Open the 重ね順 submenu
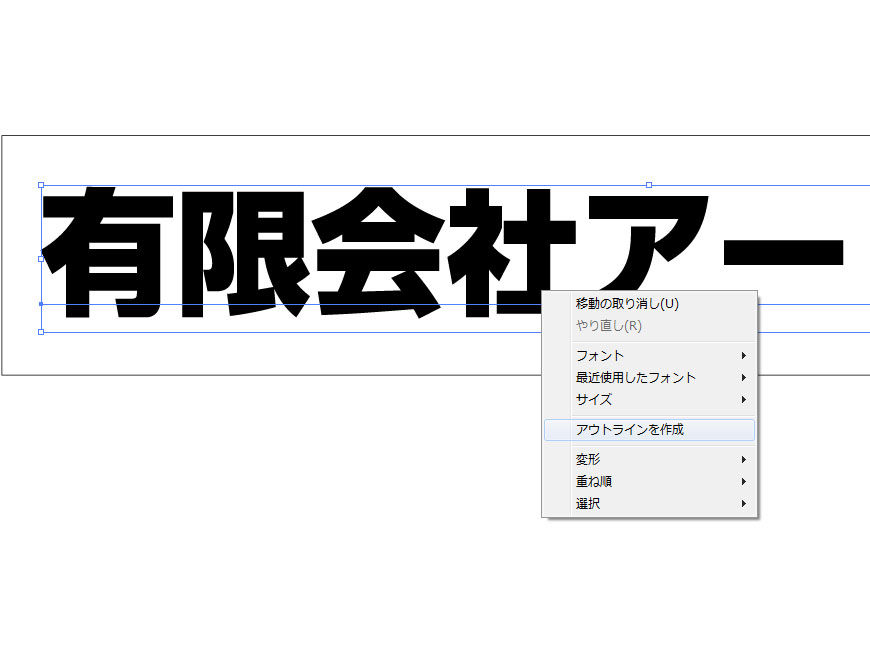Screen dimensions: 870x650 tap(649, 481)
